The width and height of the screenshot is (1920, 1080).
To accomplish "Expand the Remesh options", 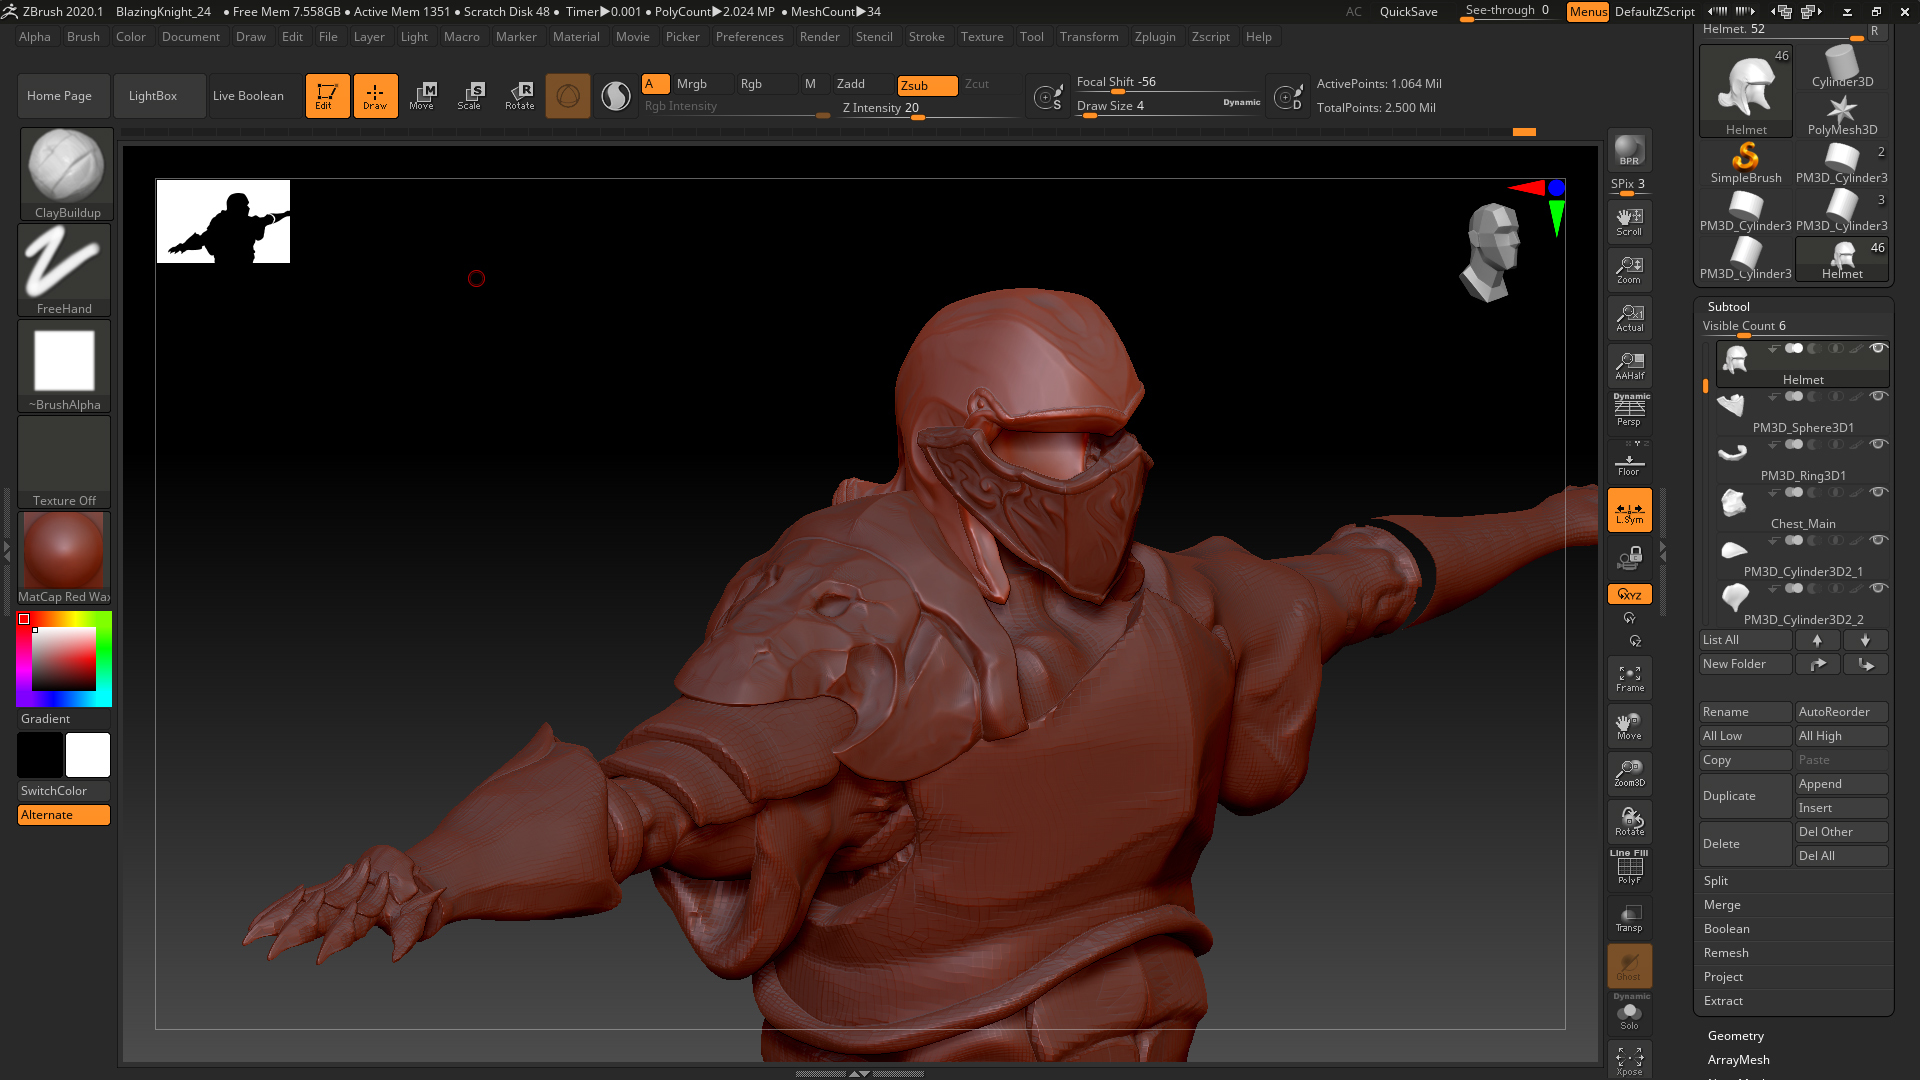I will (x=1726, y=953).
